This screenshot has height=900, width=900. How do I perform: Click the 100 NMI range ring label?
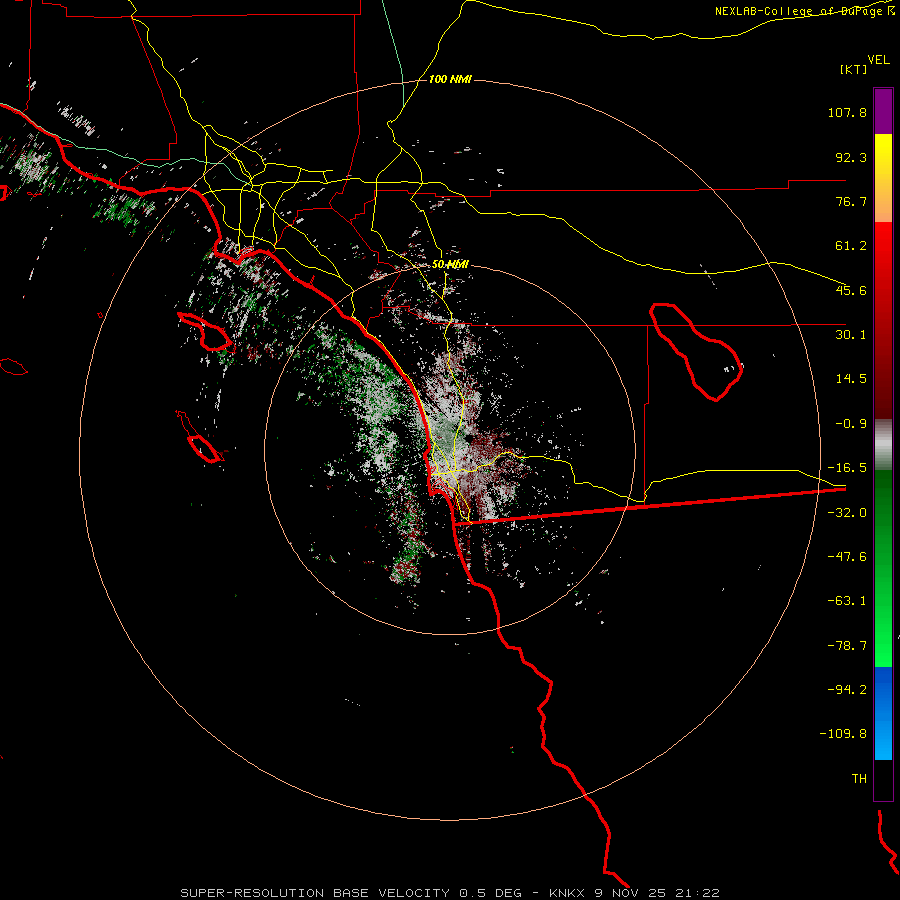(x=450, y=79)
